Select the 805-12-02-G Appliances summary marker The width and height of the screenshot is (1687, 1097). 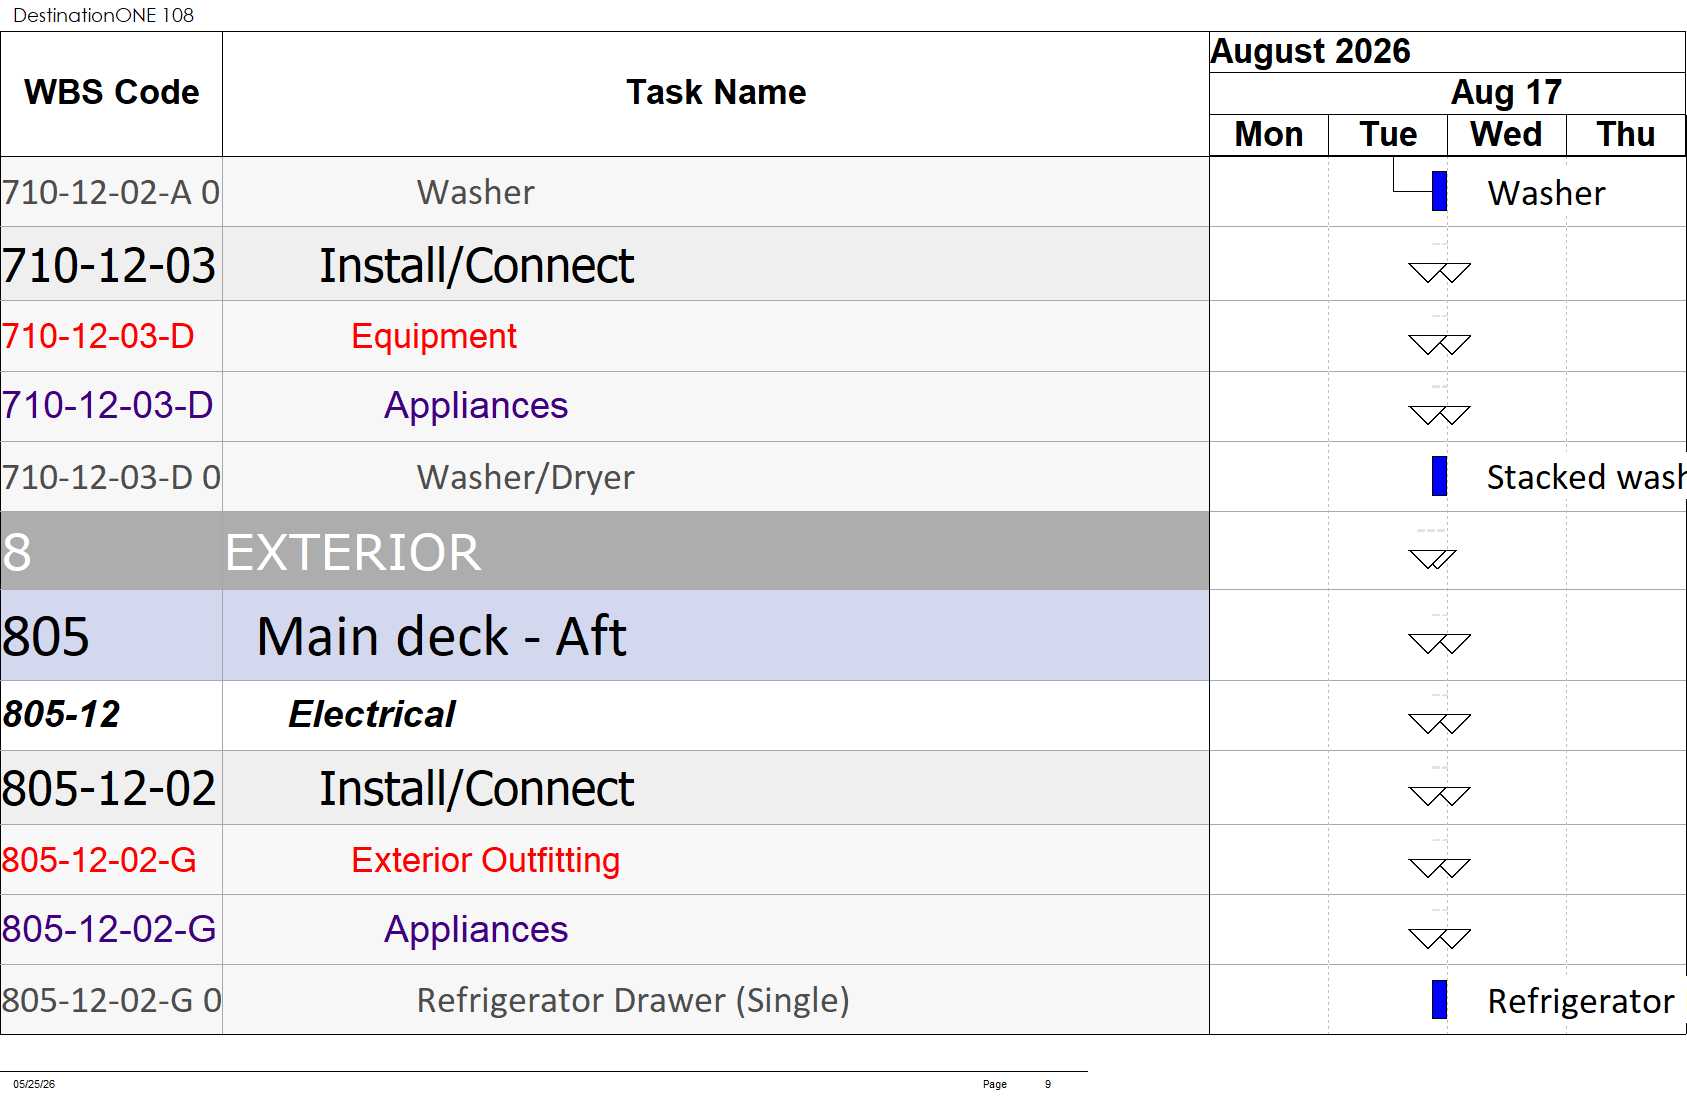tap(1439, 938)
